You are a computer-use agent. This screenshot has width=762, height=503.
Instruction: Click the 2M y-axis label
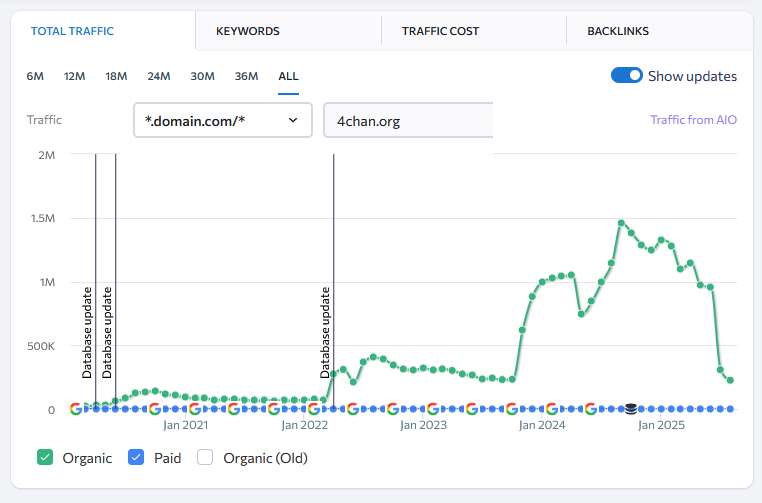[x=47, y=155]
